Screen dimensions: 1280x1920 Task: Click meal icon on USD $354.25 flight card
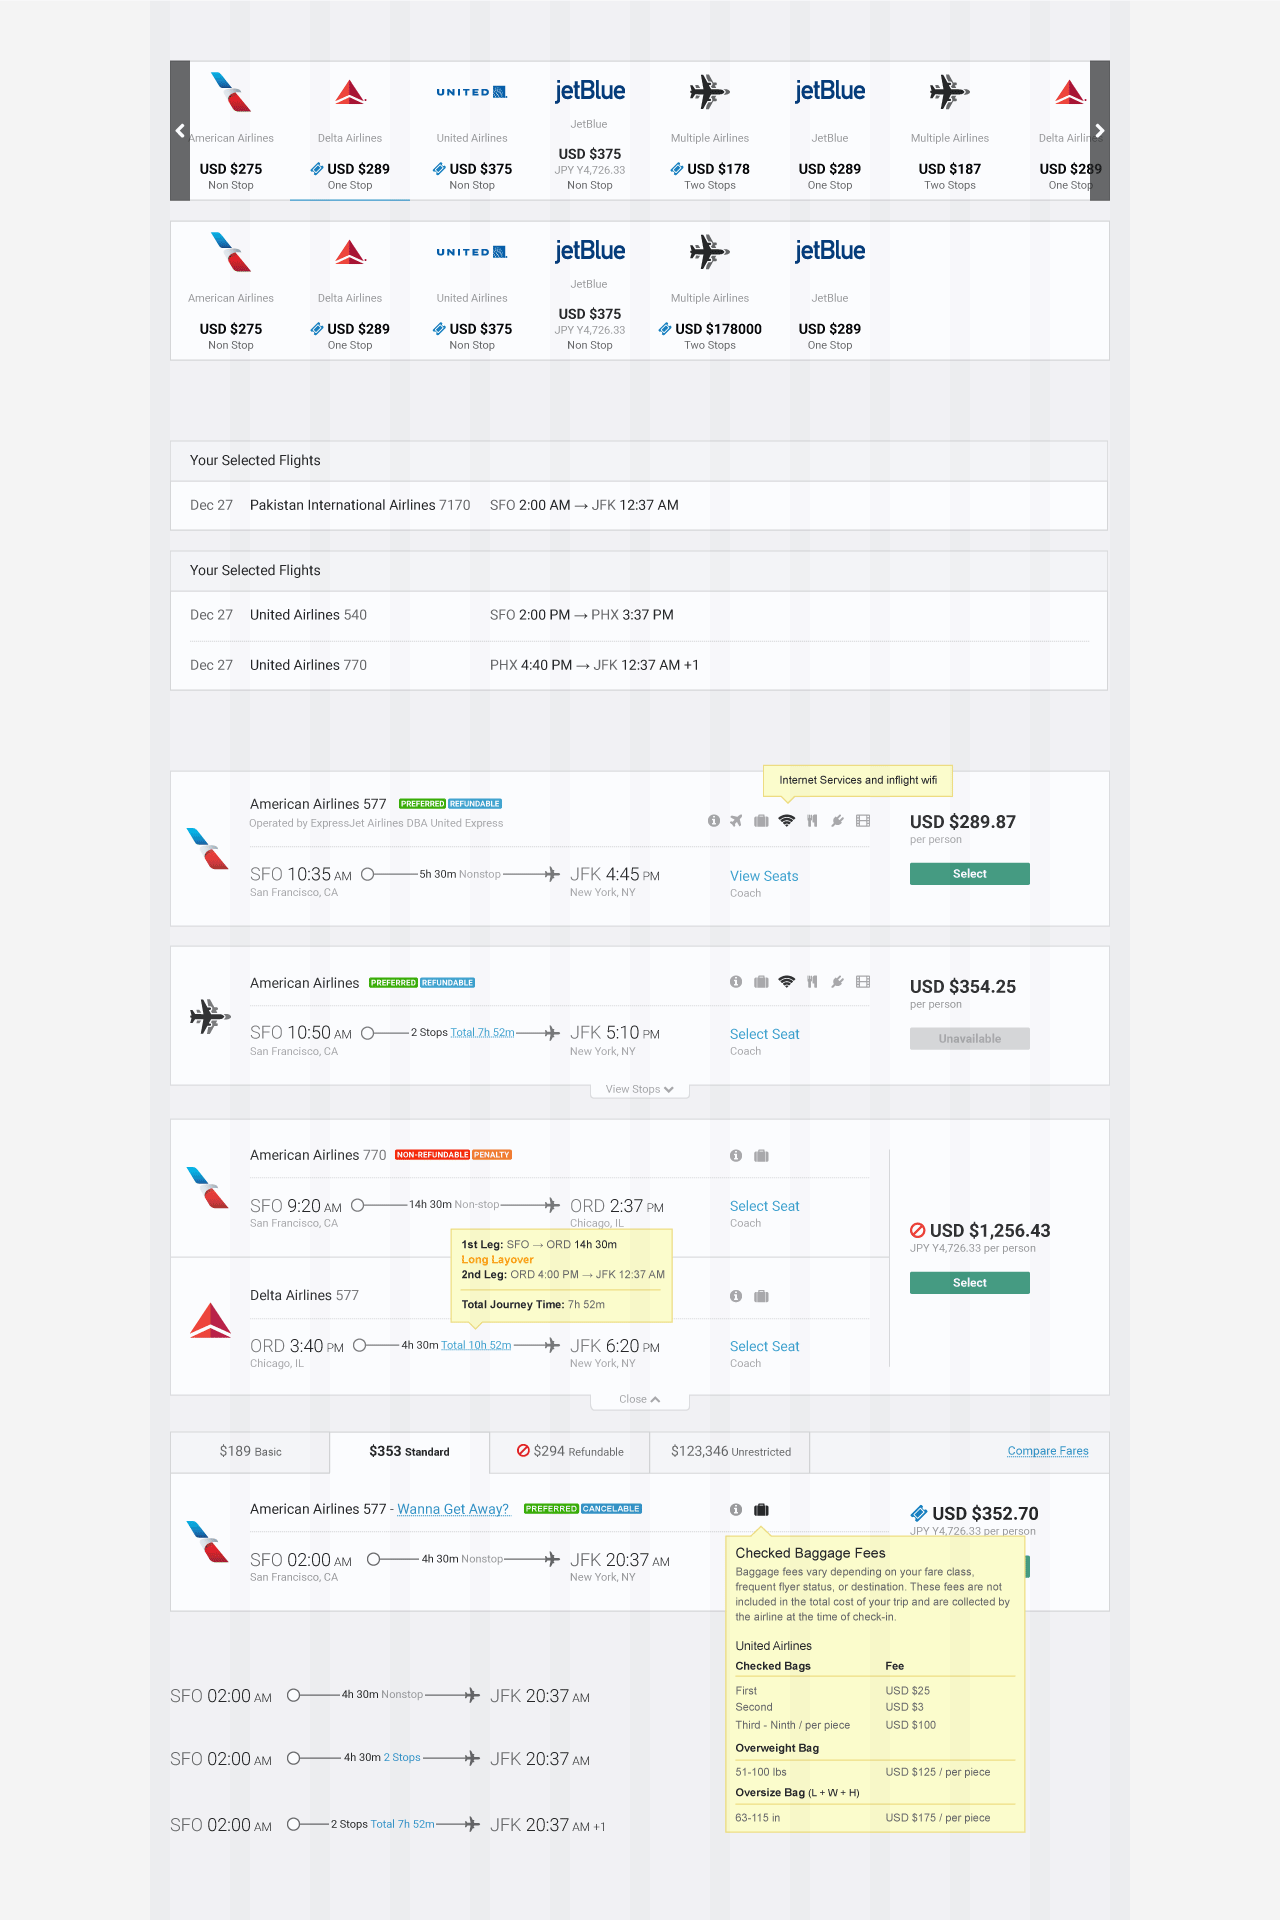(812, 982)
